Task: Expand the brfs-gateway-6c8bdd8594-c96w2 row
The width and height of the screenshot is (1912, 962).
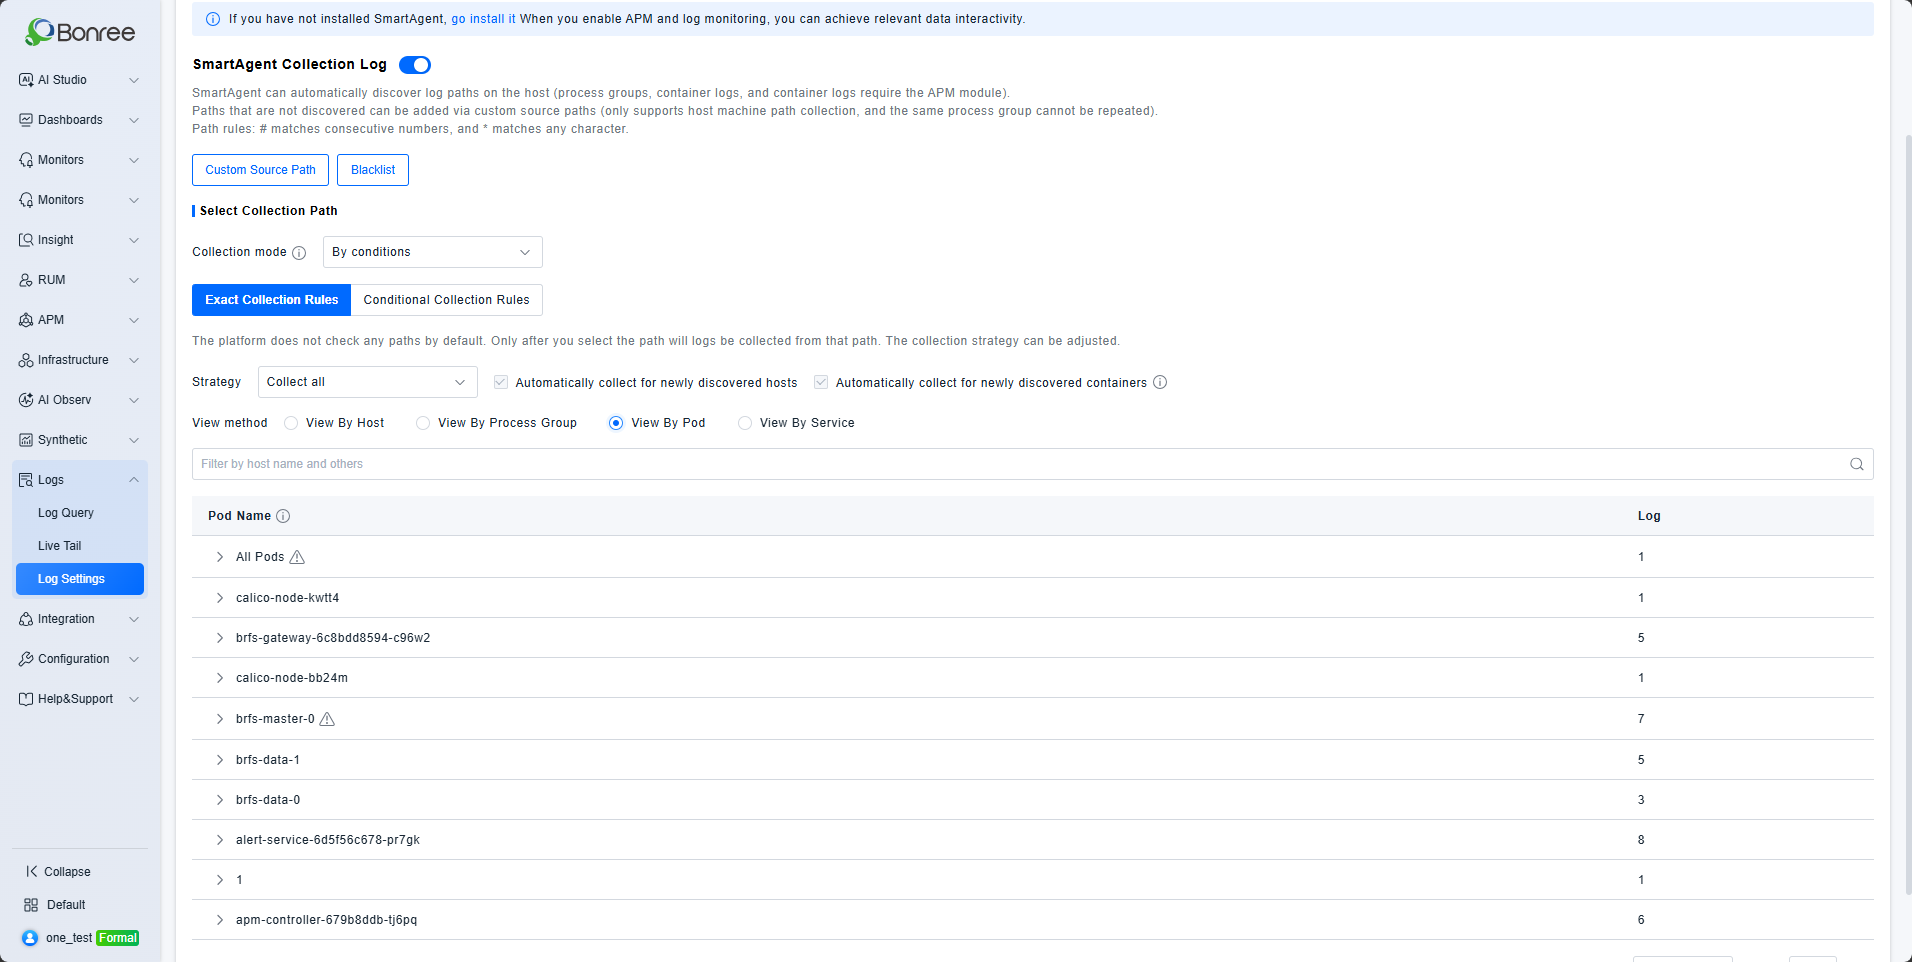Action: 220,638
